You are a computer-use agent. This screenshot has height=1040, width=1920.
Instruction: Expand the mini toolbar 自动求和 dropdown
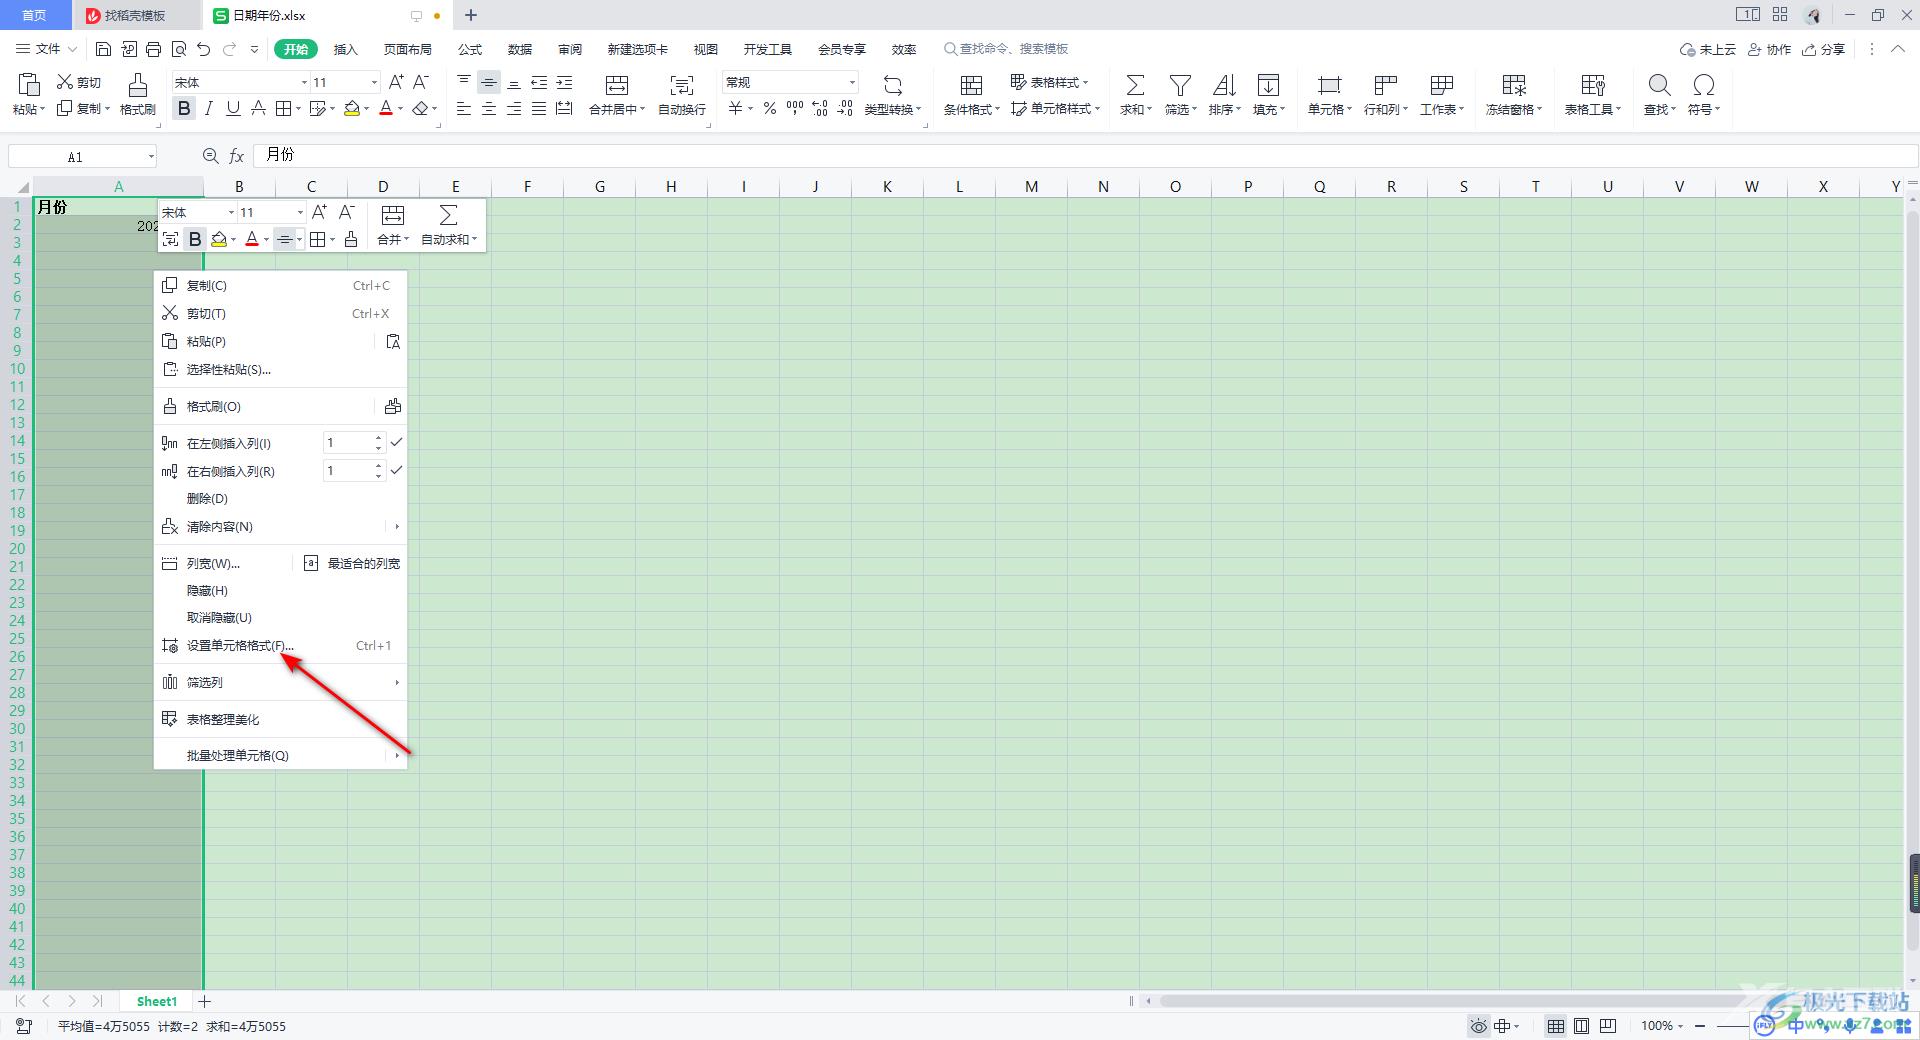click(474, 240)
